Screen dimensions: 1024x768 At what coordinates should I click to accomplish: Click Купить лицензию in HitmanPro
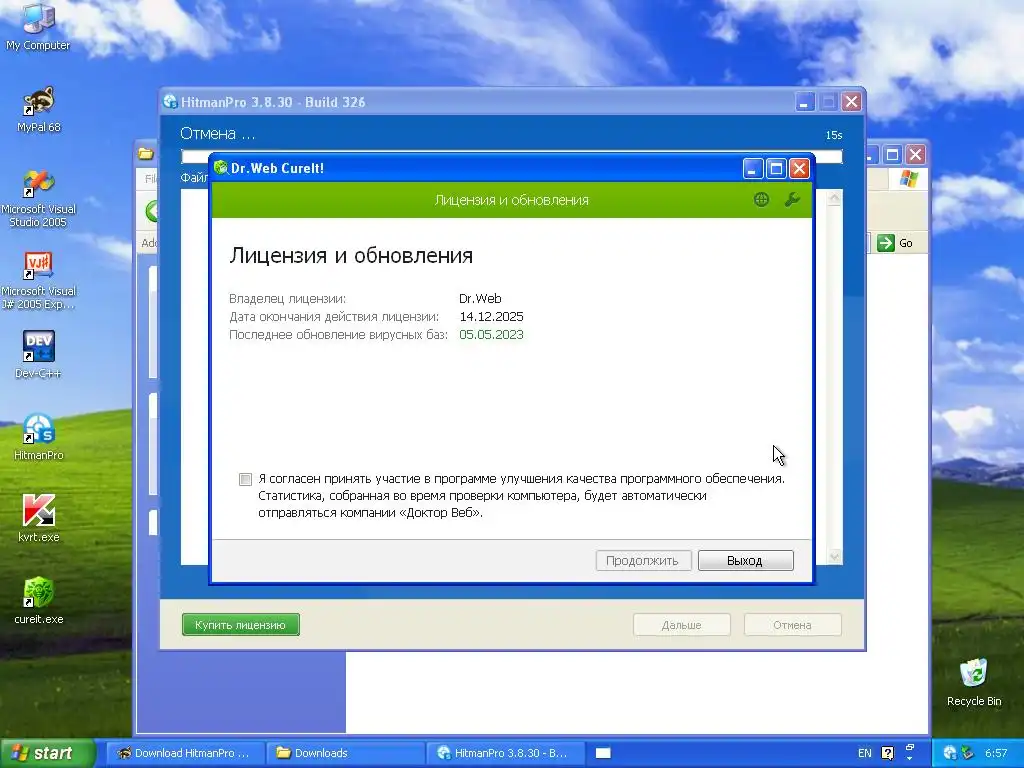tap(240, 624)
